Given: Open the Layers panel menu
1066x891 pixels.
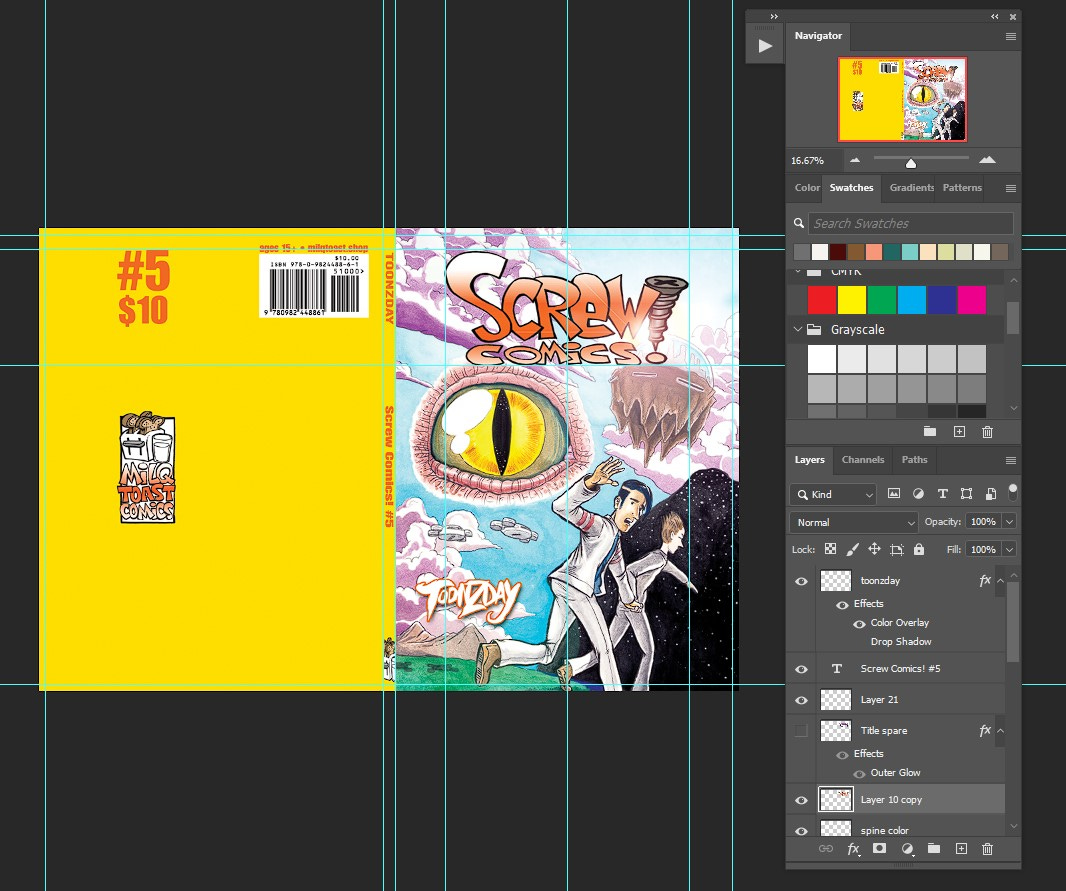Looking at the screenshot, I should (1011, 460).
